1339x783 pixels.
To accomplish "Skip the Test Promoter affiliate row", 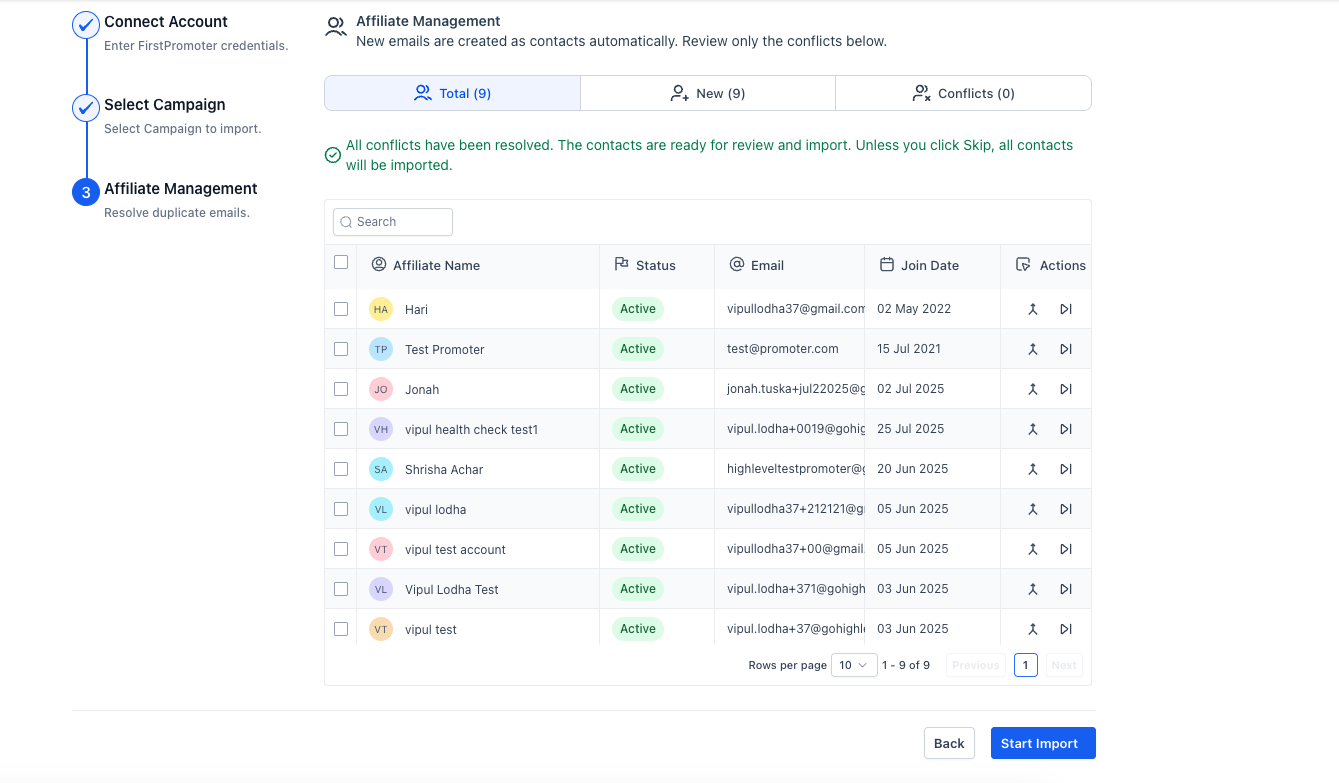I will 1066,349.
